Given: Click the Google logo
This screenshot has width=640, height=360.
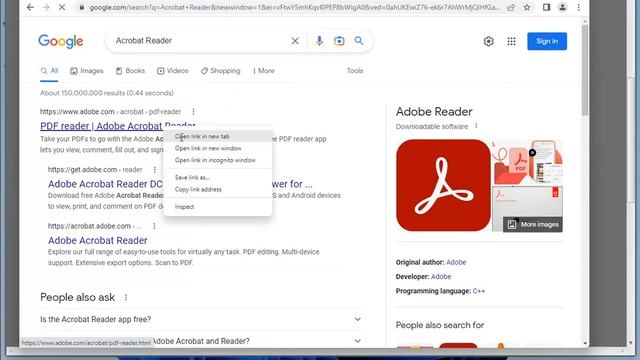Looking at the screenshot, I should tap(61, 41).
